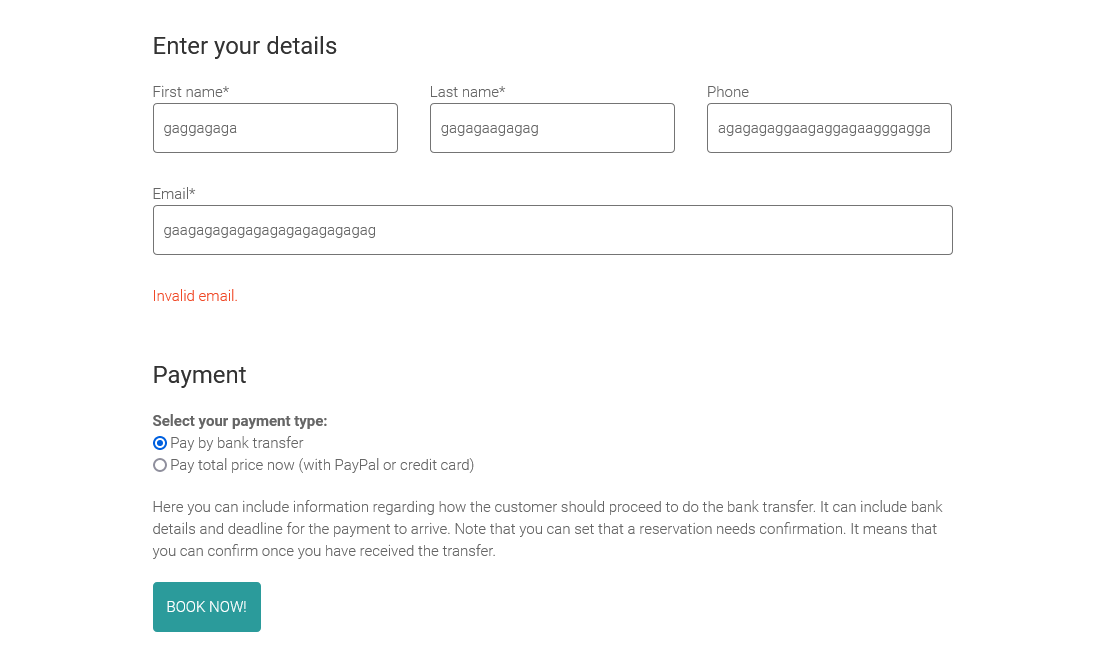Click the red Invalid email error message
The image size is (1113, 651).
(x=195, y=296)
